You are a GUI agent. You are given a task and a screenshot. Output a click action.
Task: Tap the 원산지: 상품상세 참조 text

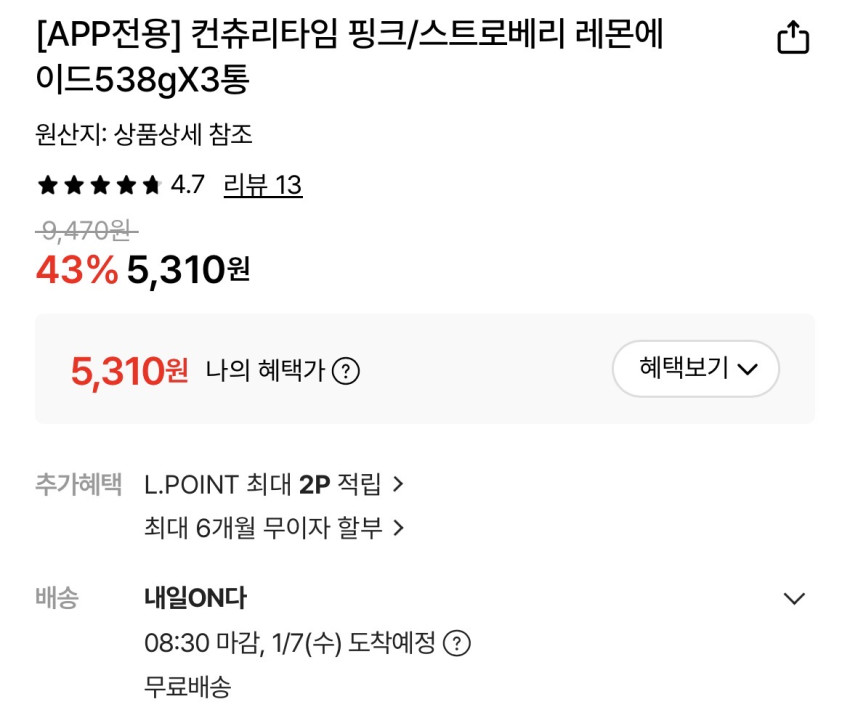(x=143, y=134)
